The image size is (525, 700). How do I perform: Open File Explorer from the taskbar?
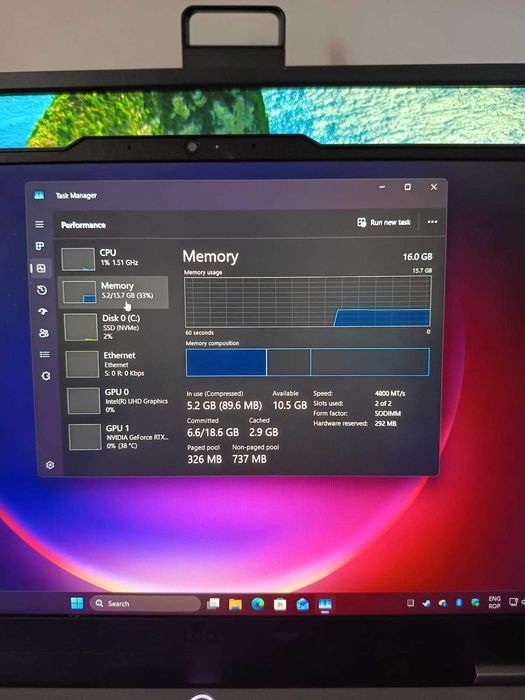point(235,604)
